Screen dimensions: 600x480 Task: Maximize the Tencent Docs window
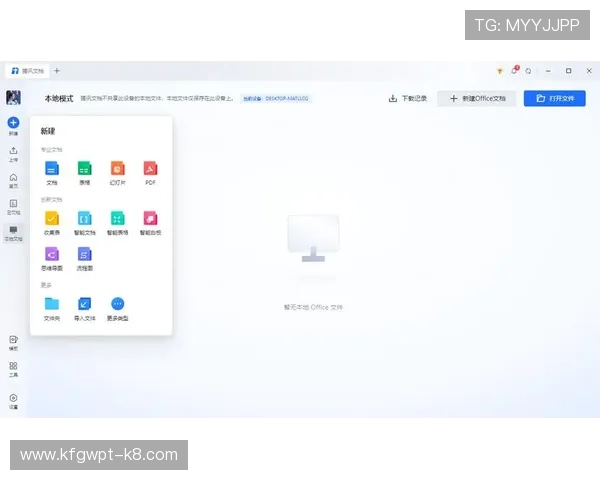coord(569,71)
